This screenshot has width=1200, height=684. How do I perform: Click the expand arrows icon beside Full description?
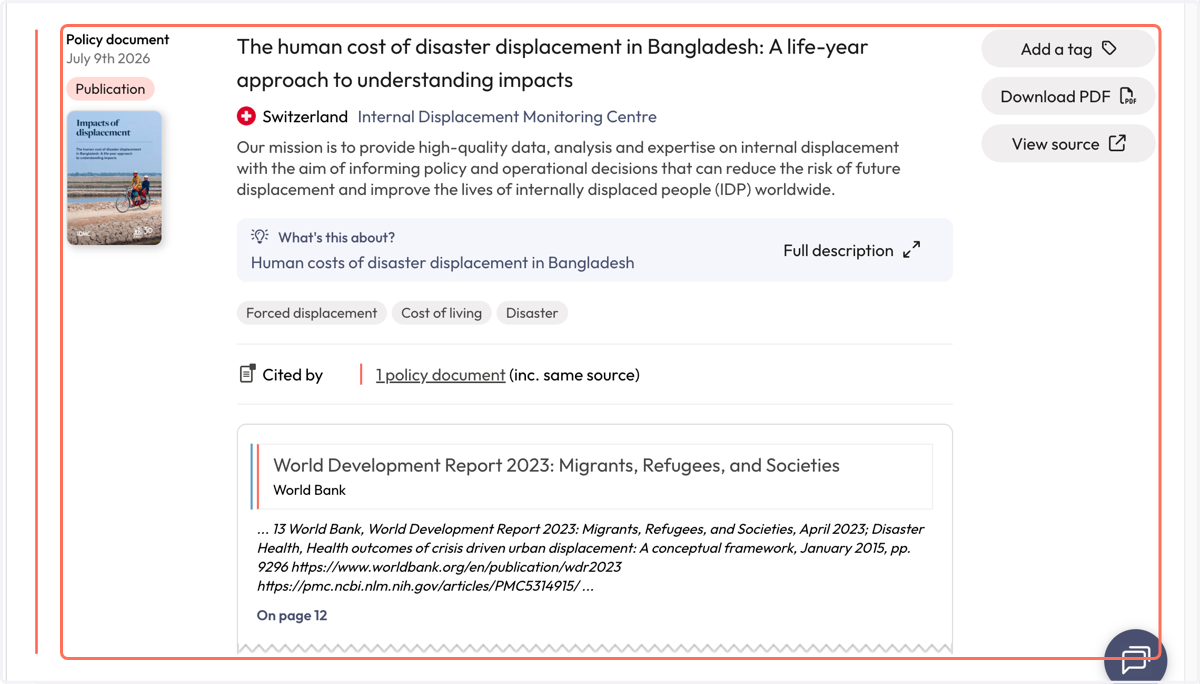point(911,250)
